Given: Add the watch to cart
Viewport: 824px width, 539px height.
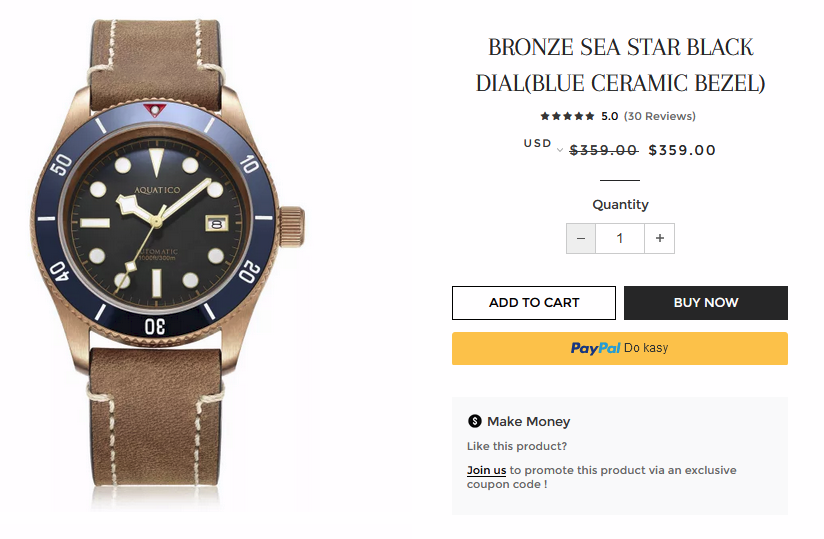Looking at the screenshot, I should tap(534, 303).
